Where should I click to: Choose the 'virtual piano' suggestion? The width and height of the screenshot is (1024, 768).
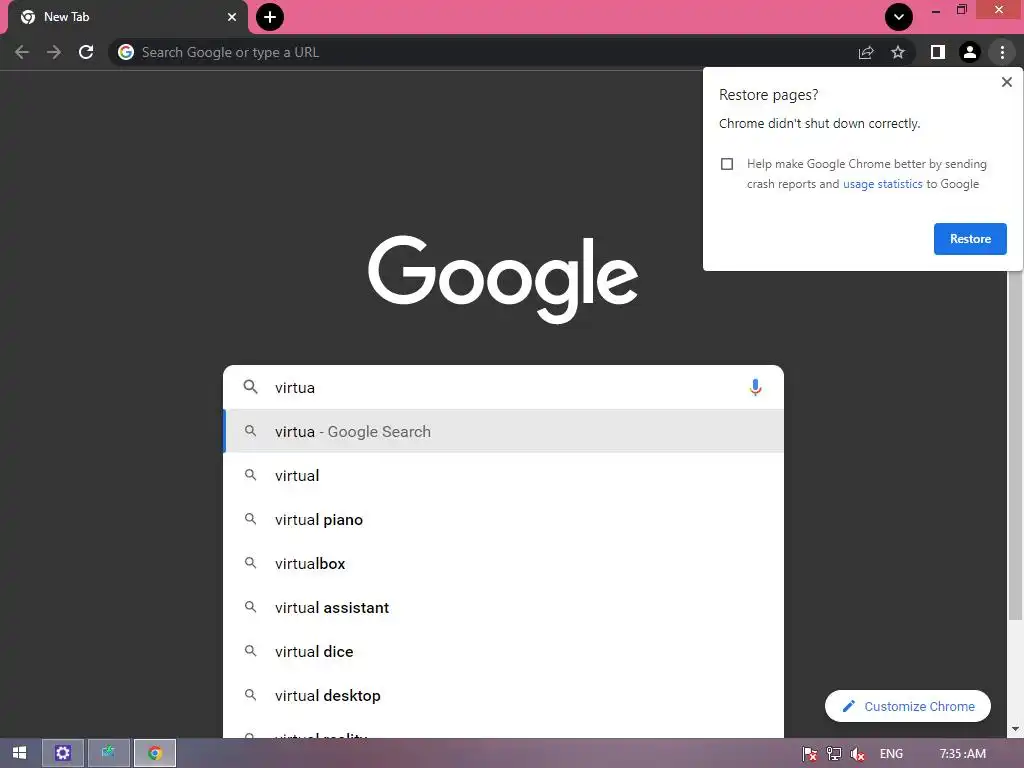(503, 519)
